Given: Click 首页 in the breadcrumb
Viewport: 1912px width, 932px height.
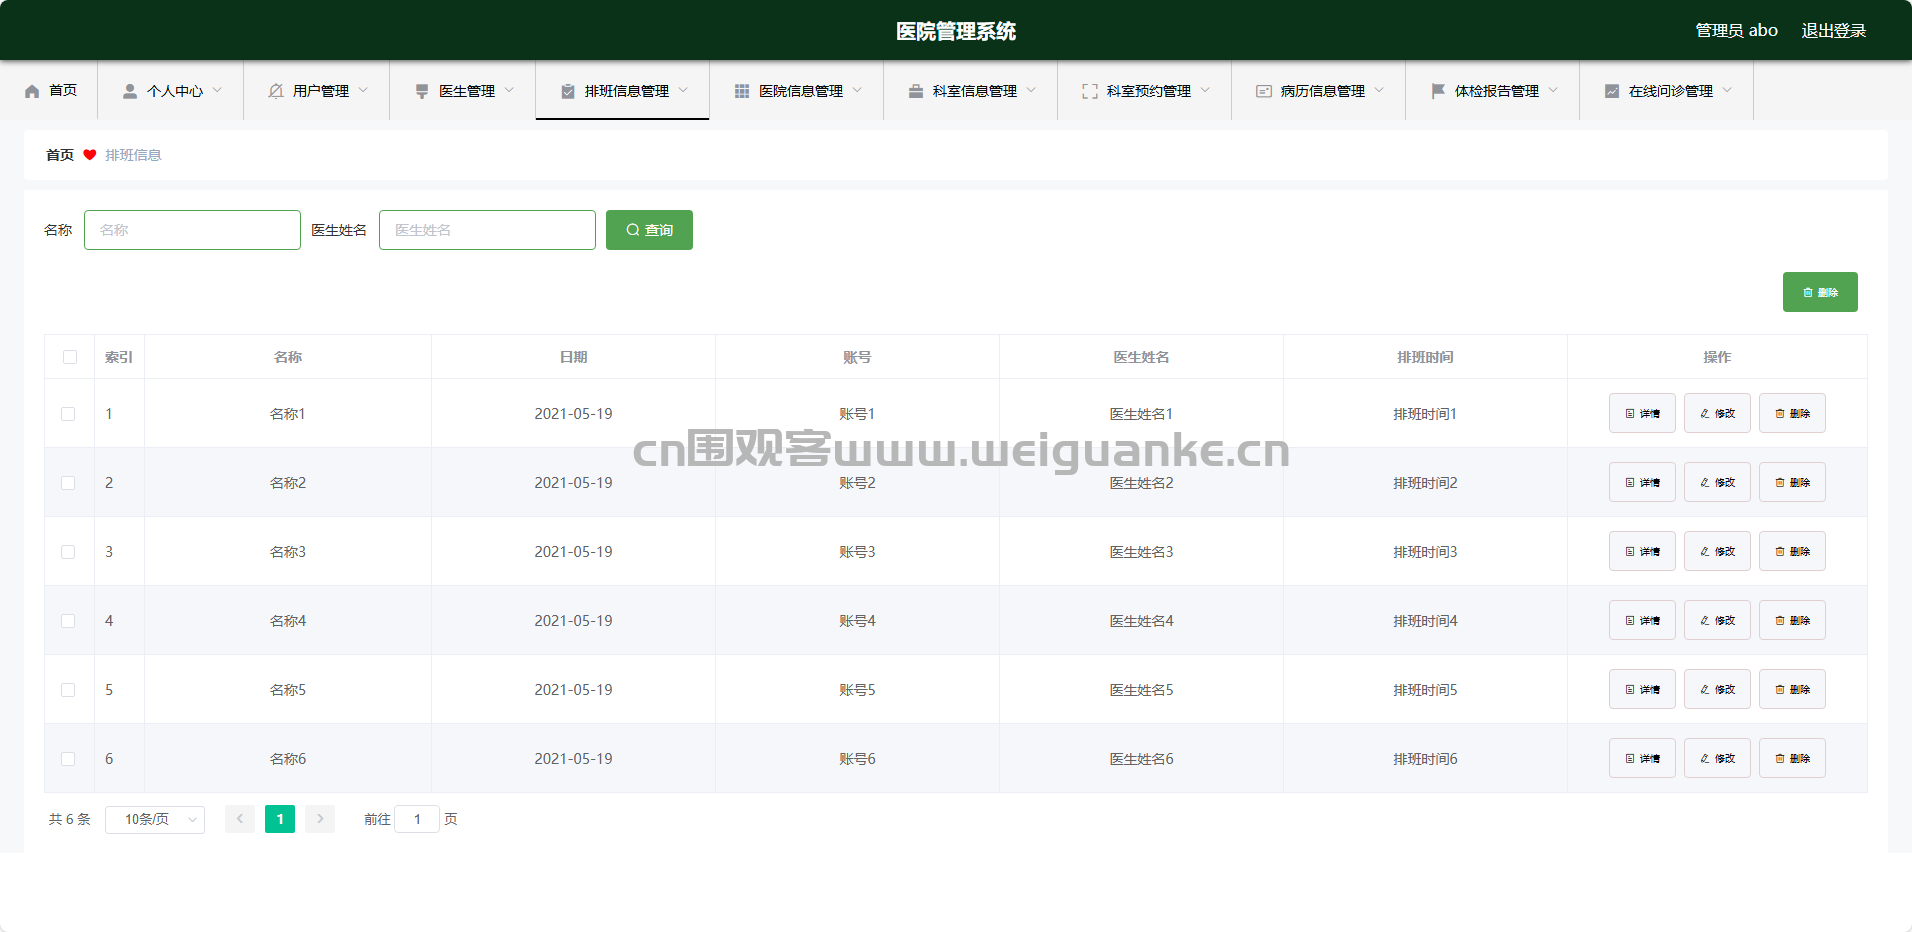Looking at the screenshot, I should pyautogui.click(x=60, y=155).
